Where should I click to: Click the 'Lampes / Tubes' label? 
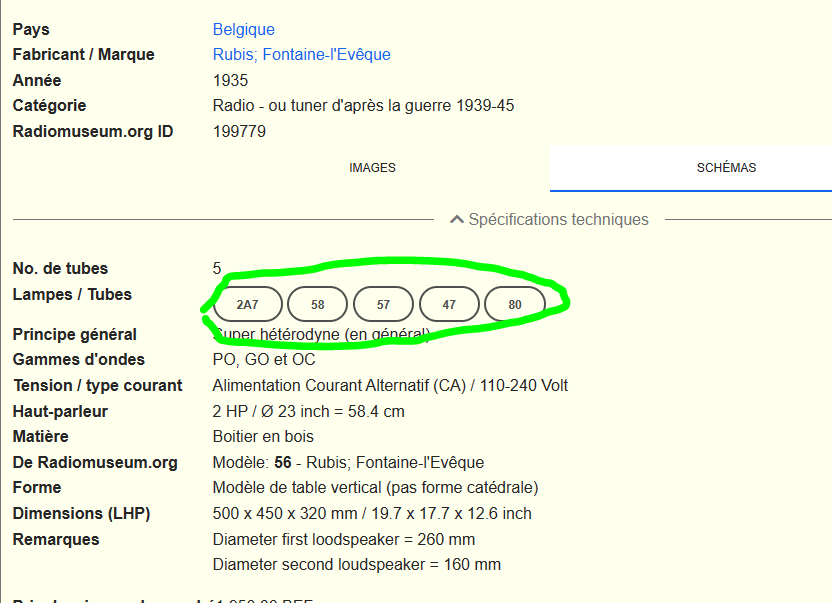click(72, 294)
